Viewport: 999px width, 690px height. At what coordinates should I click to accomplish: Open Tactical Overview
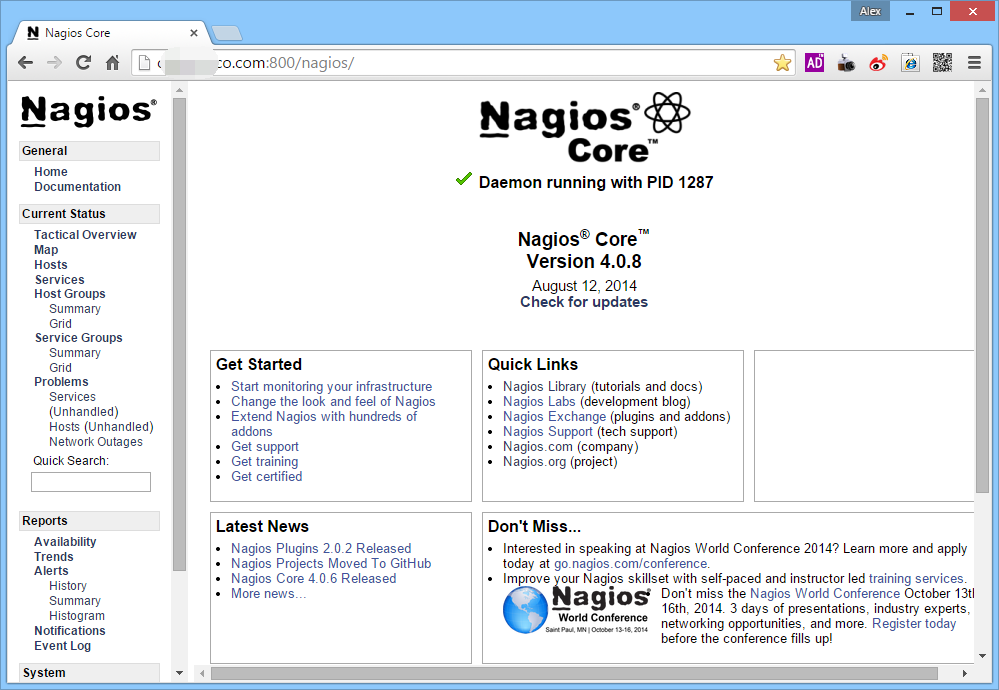(85, 234)
